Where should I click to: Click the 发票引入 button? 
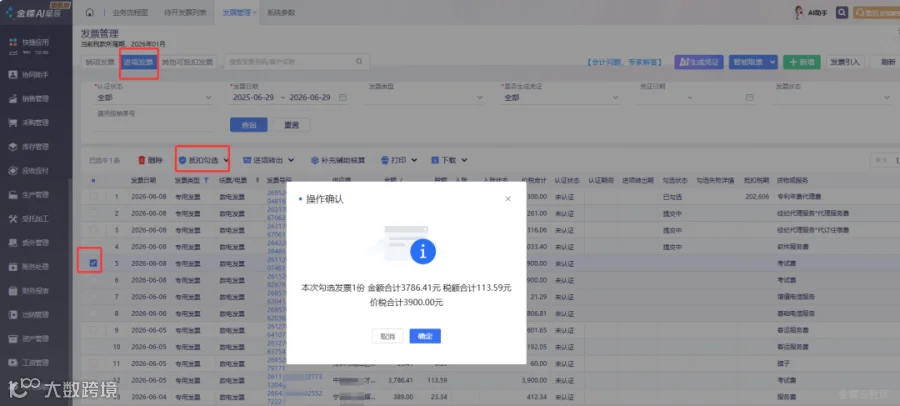845,62
